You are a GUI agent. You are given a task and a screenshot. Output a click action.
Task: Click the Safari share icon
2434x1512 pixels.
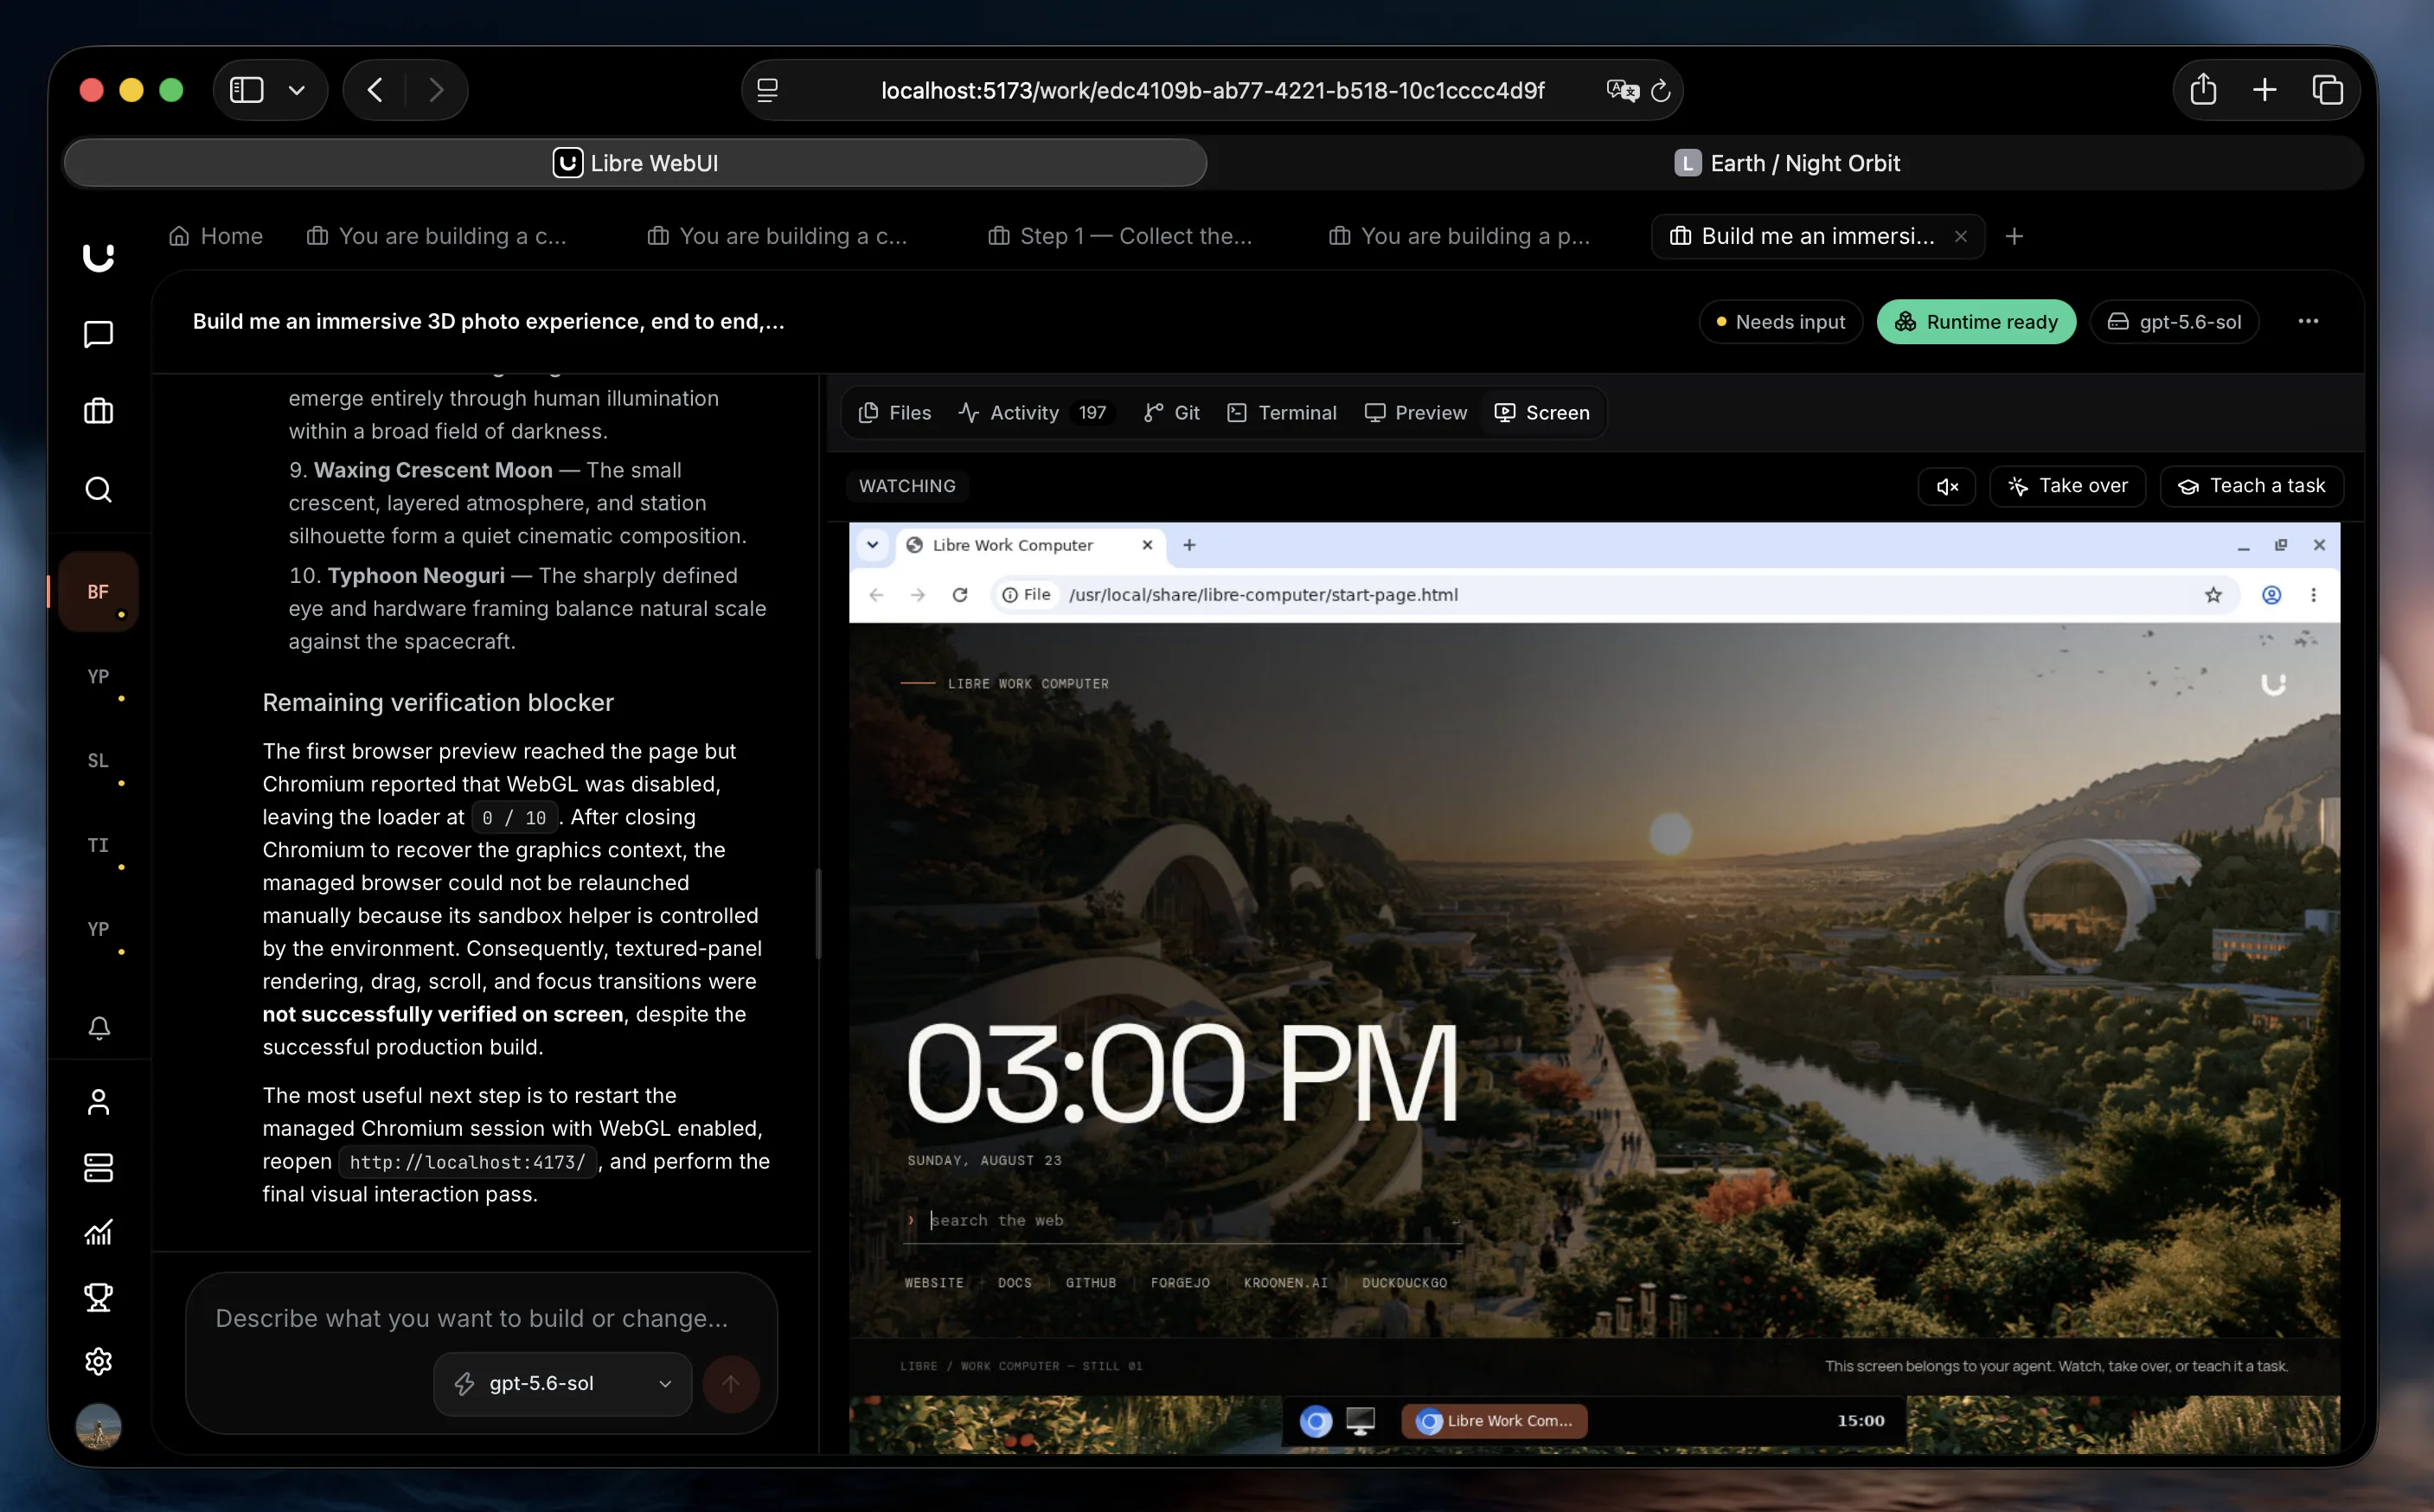pos(2203,90)
